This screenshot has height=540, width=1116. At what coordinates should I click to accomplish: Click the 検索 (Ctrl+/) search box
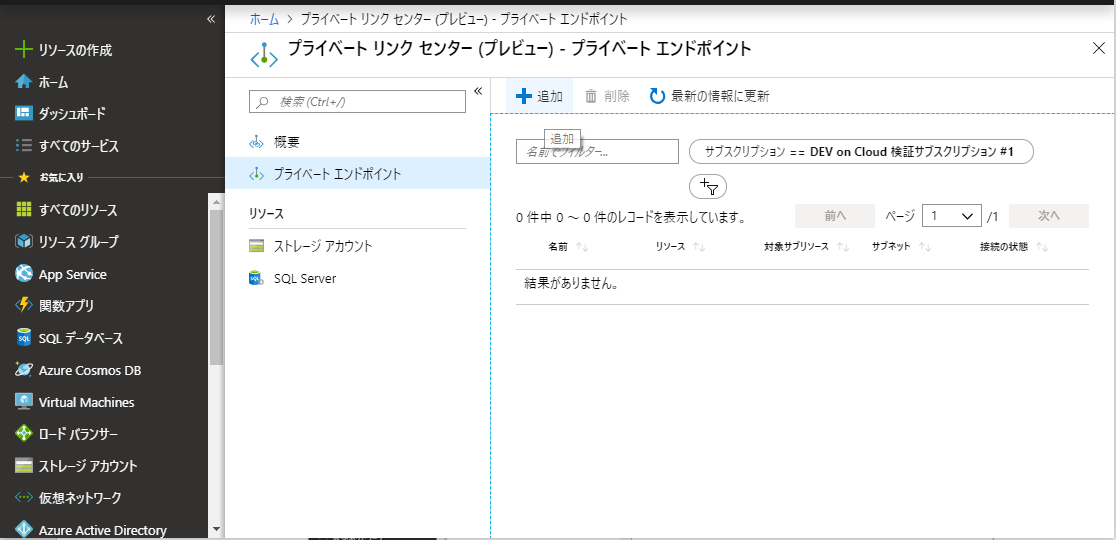click(357, 102)
